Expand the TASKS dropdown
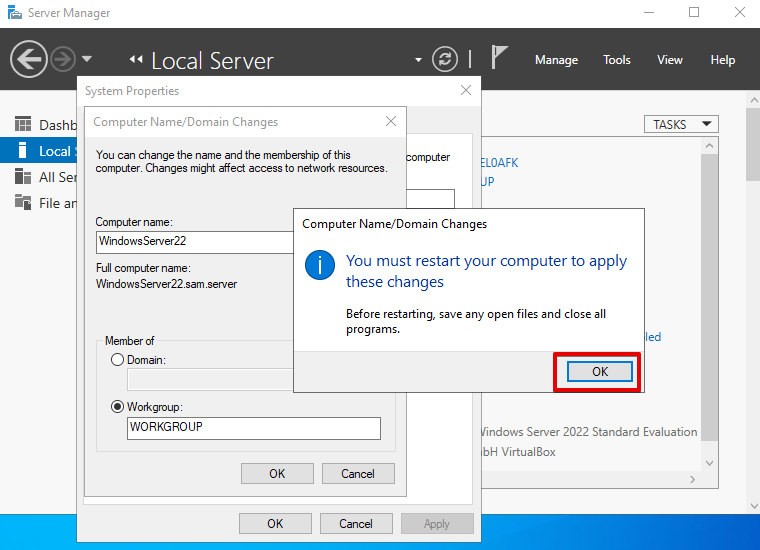Screen dimensions: 760x550 681,124
